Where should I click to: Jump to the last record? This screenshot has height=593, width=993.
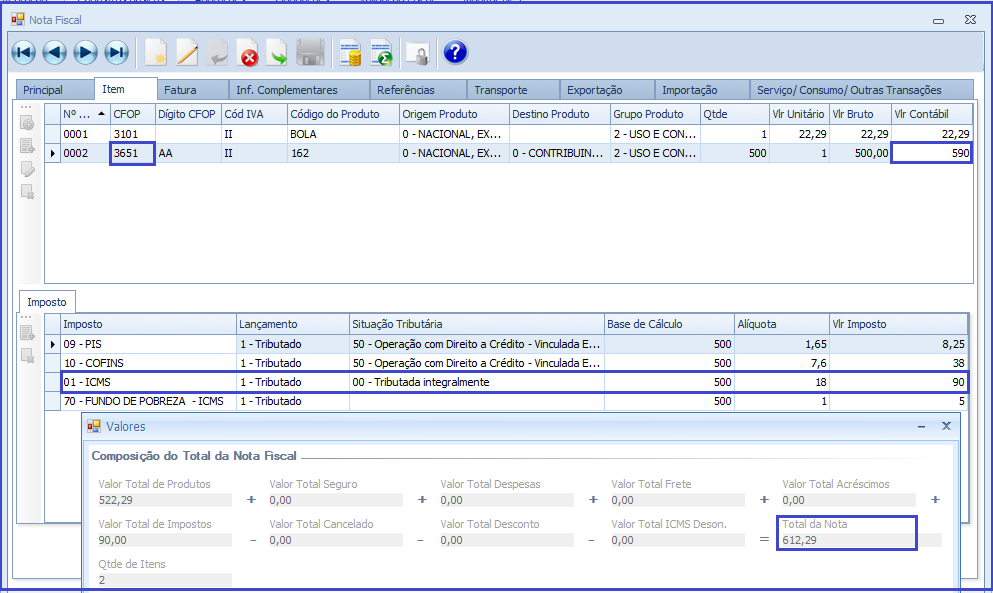[117, 53]
